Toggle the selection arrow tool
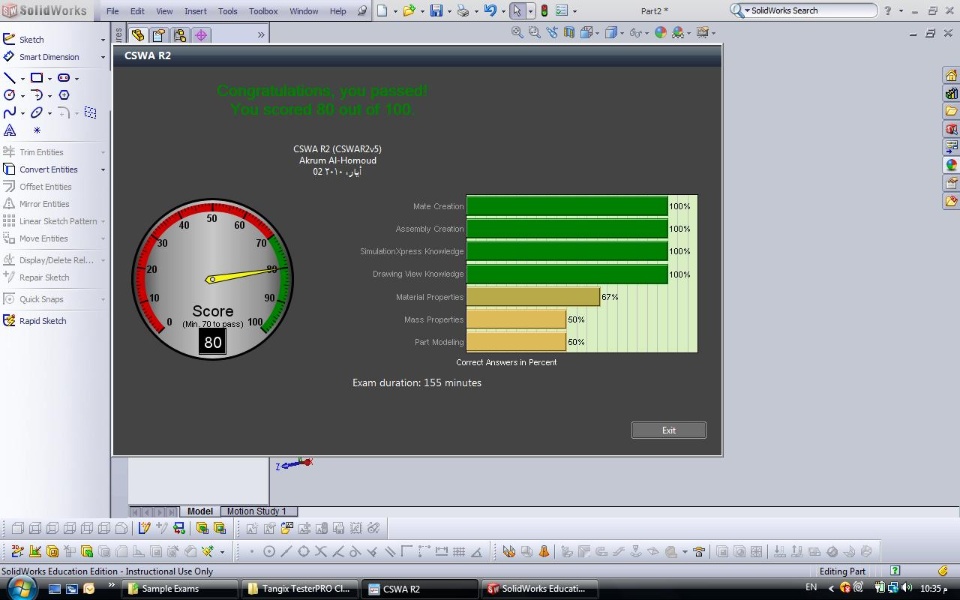This screenshot has width=960, height=600. [517, 10]
